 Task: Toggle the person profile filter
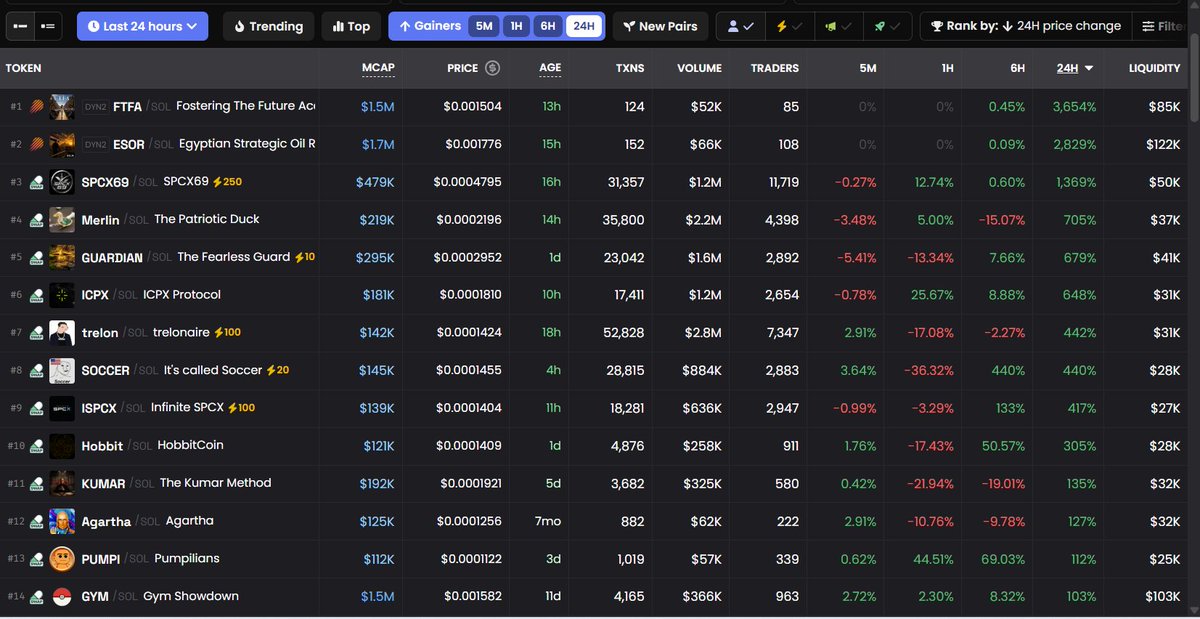pos(741,26)
